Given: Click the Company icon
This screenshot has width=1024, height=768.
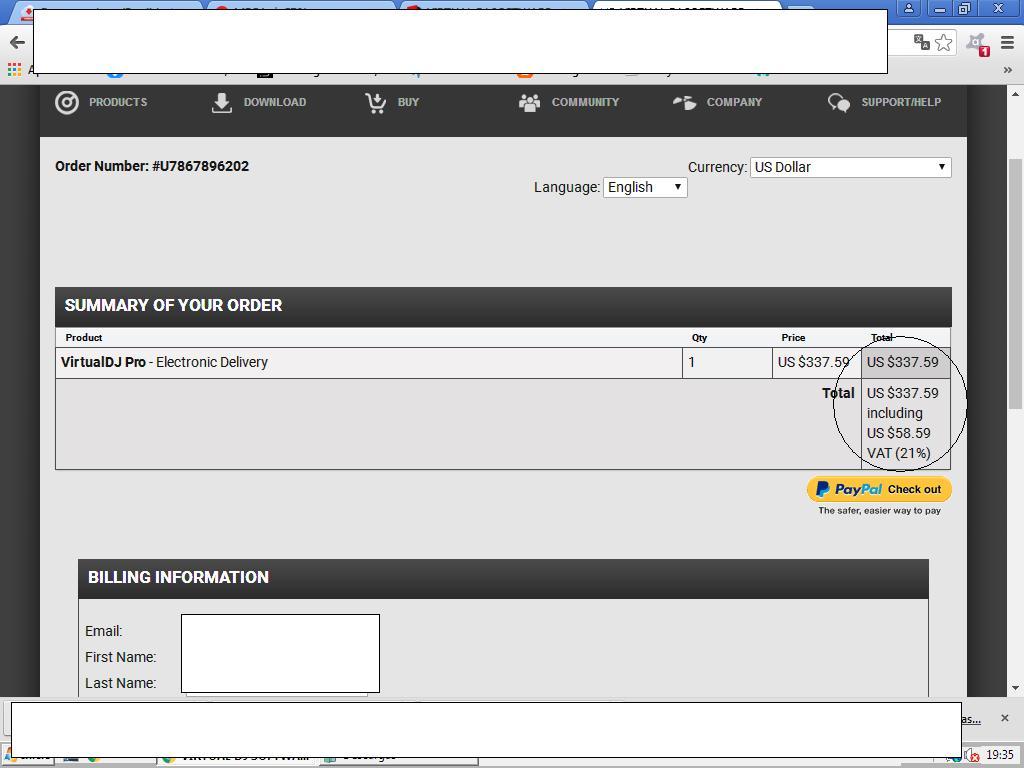Looking at the screenshot, I should (685, 103).
